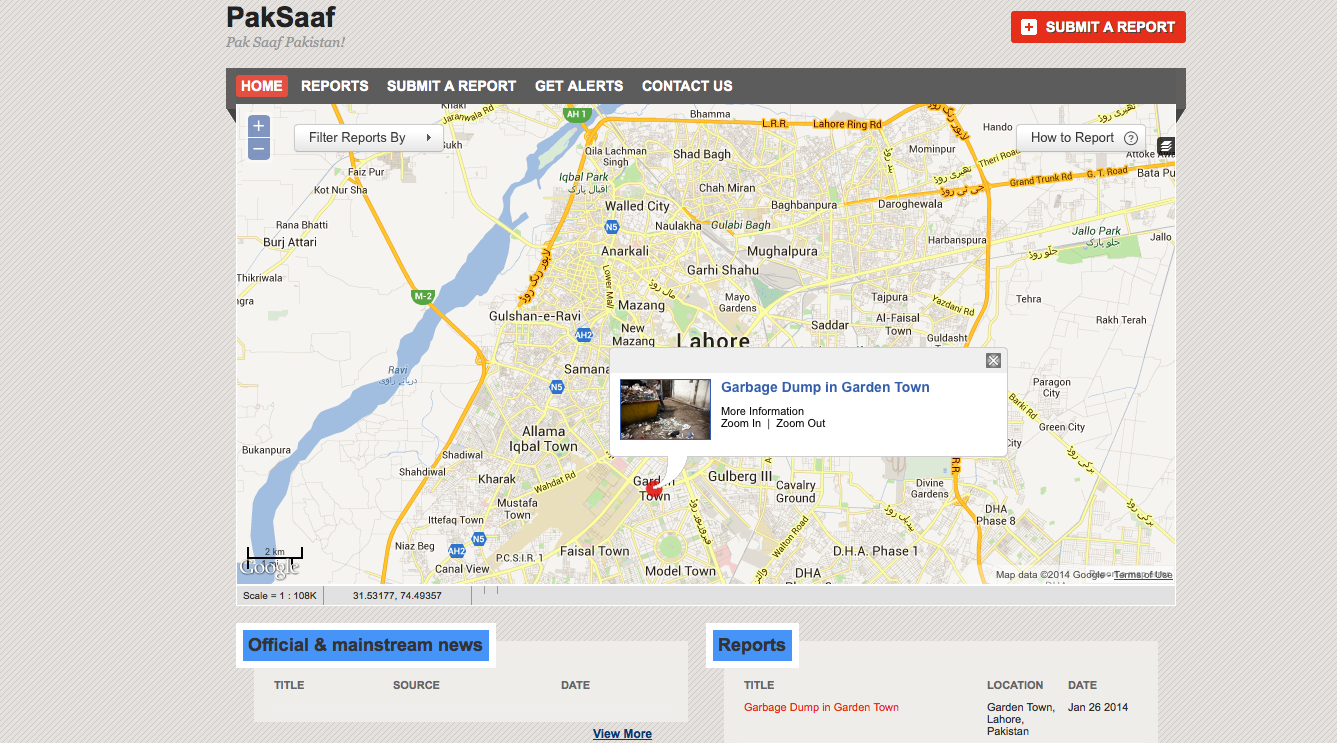
Task: Click the Model Town map label
Action: 680,571
